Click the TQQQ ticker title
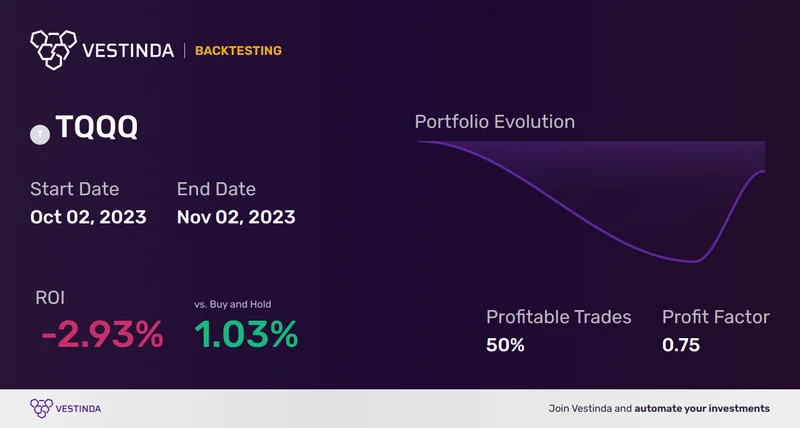This screenshot has width=800, height=428. point(98,131)
